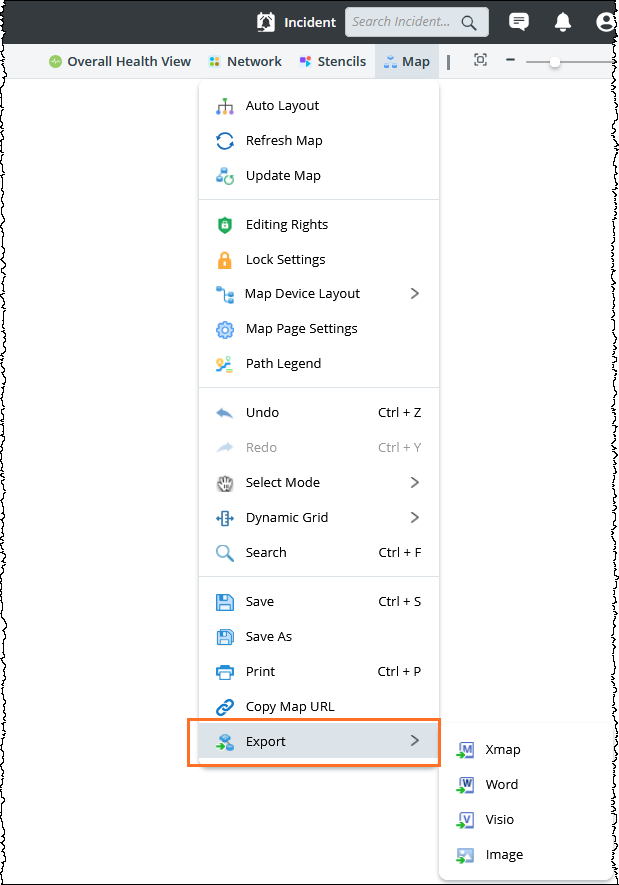
Task: Expand the Map Device Layout submenu arrow
Action: point(415,293)
